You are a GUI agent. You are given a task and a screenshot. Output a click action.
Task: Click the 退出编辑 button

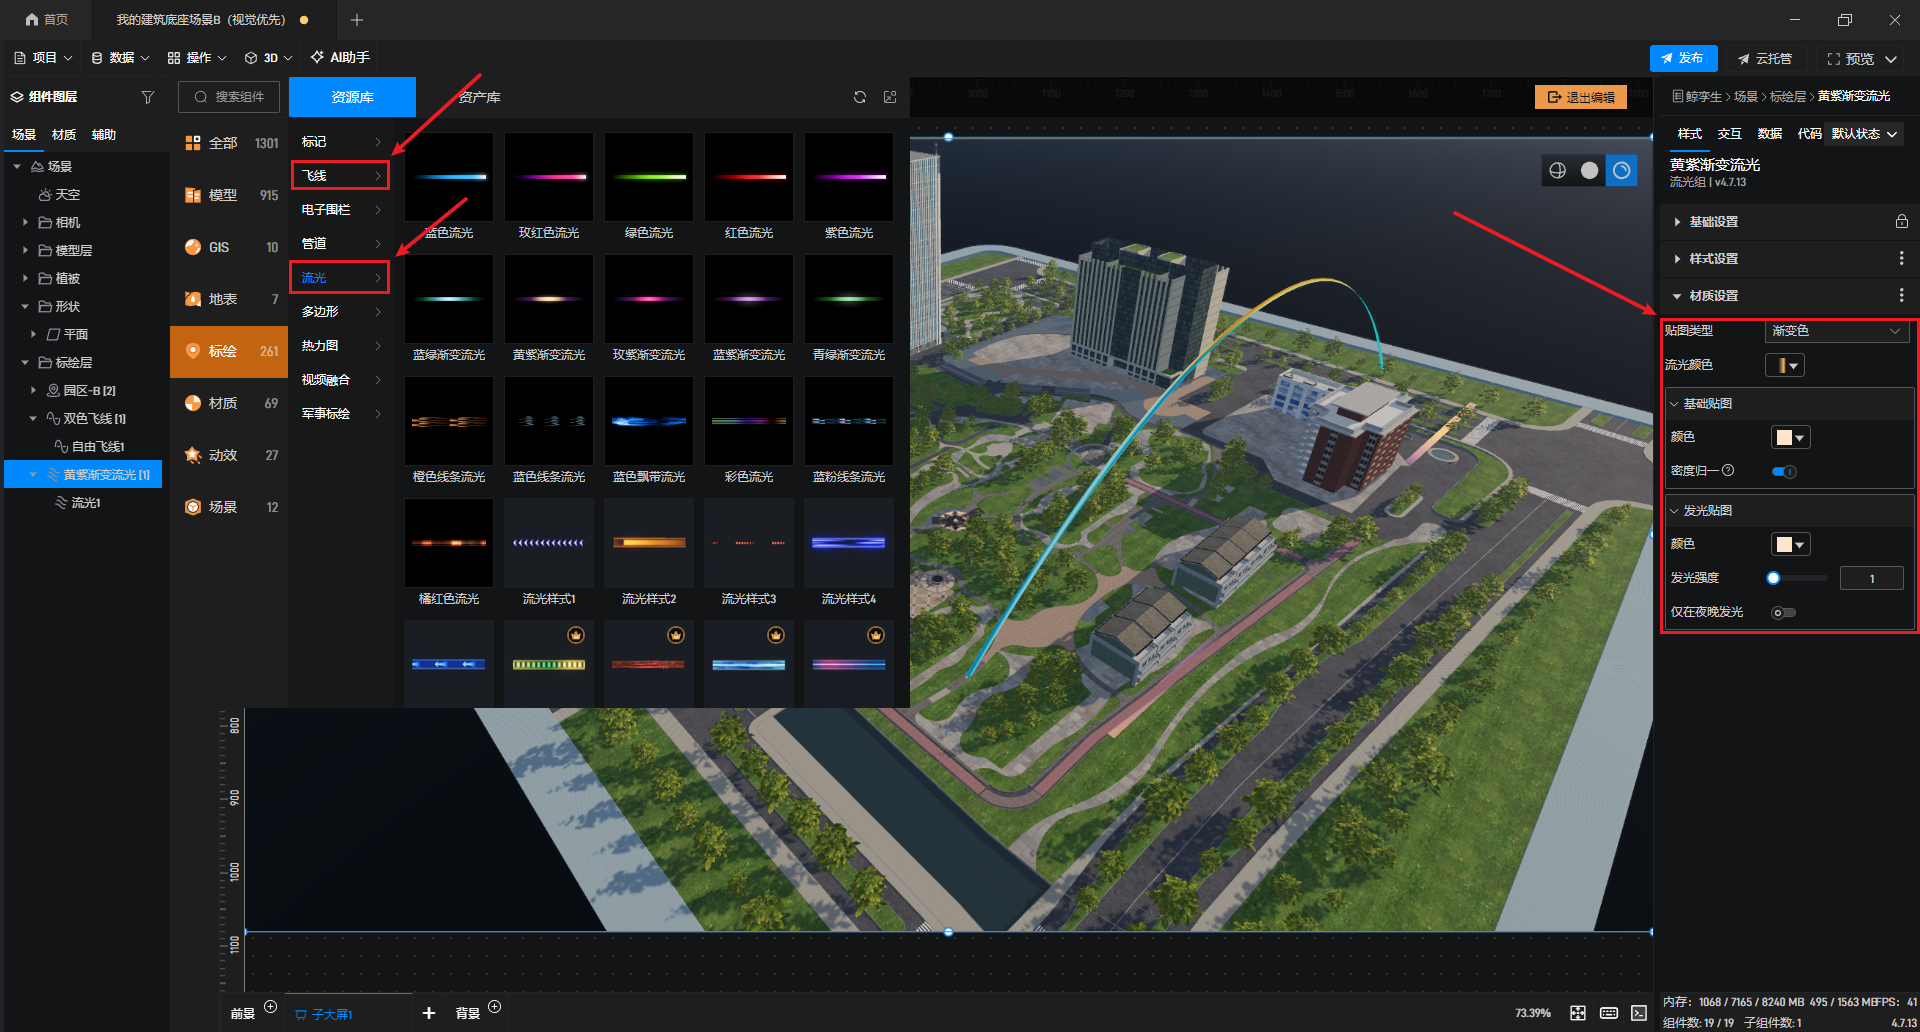pyautogui.click(x=1581, y=97)
